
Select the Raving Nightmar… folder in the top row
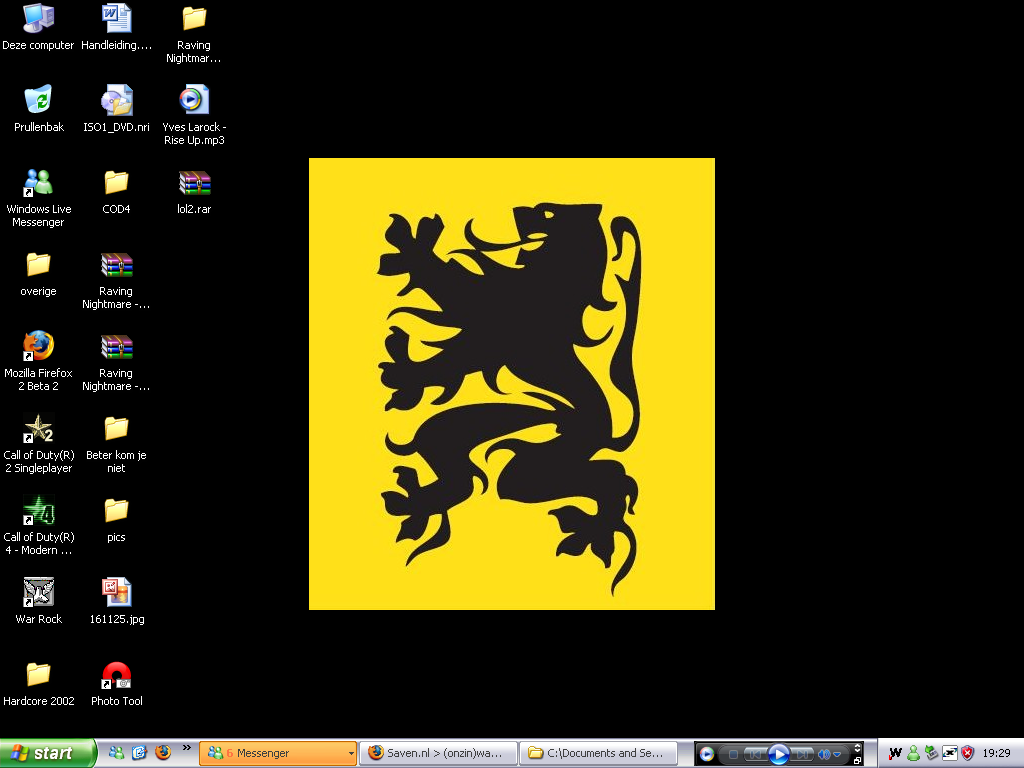tap(194, 35)
